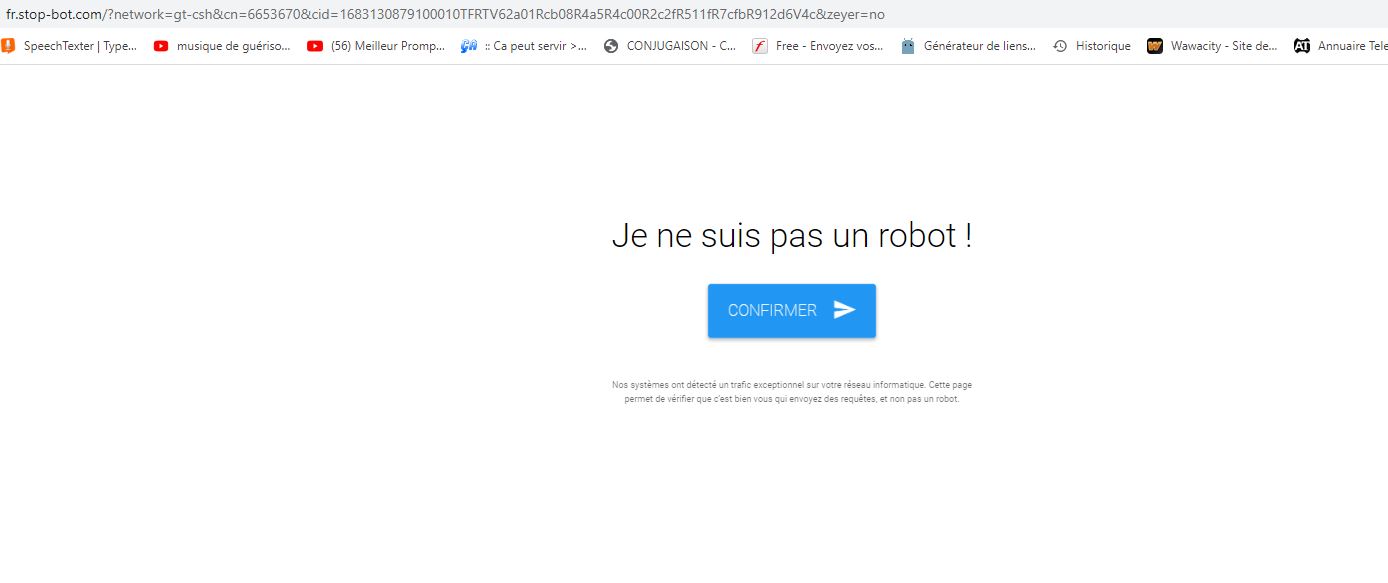The image size is (1388, 583).
Task: Open the Historique bookmark label
Action: coord(1103,46)
